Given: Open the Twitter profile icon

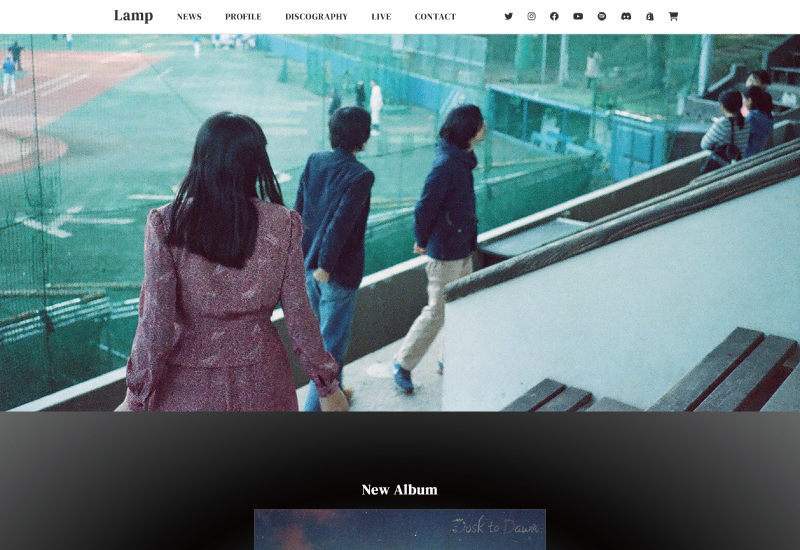Looking at the screenshot, I should 508,17.
